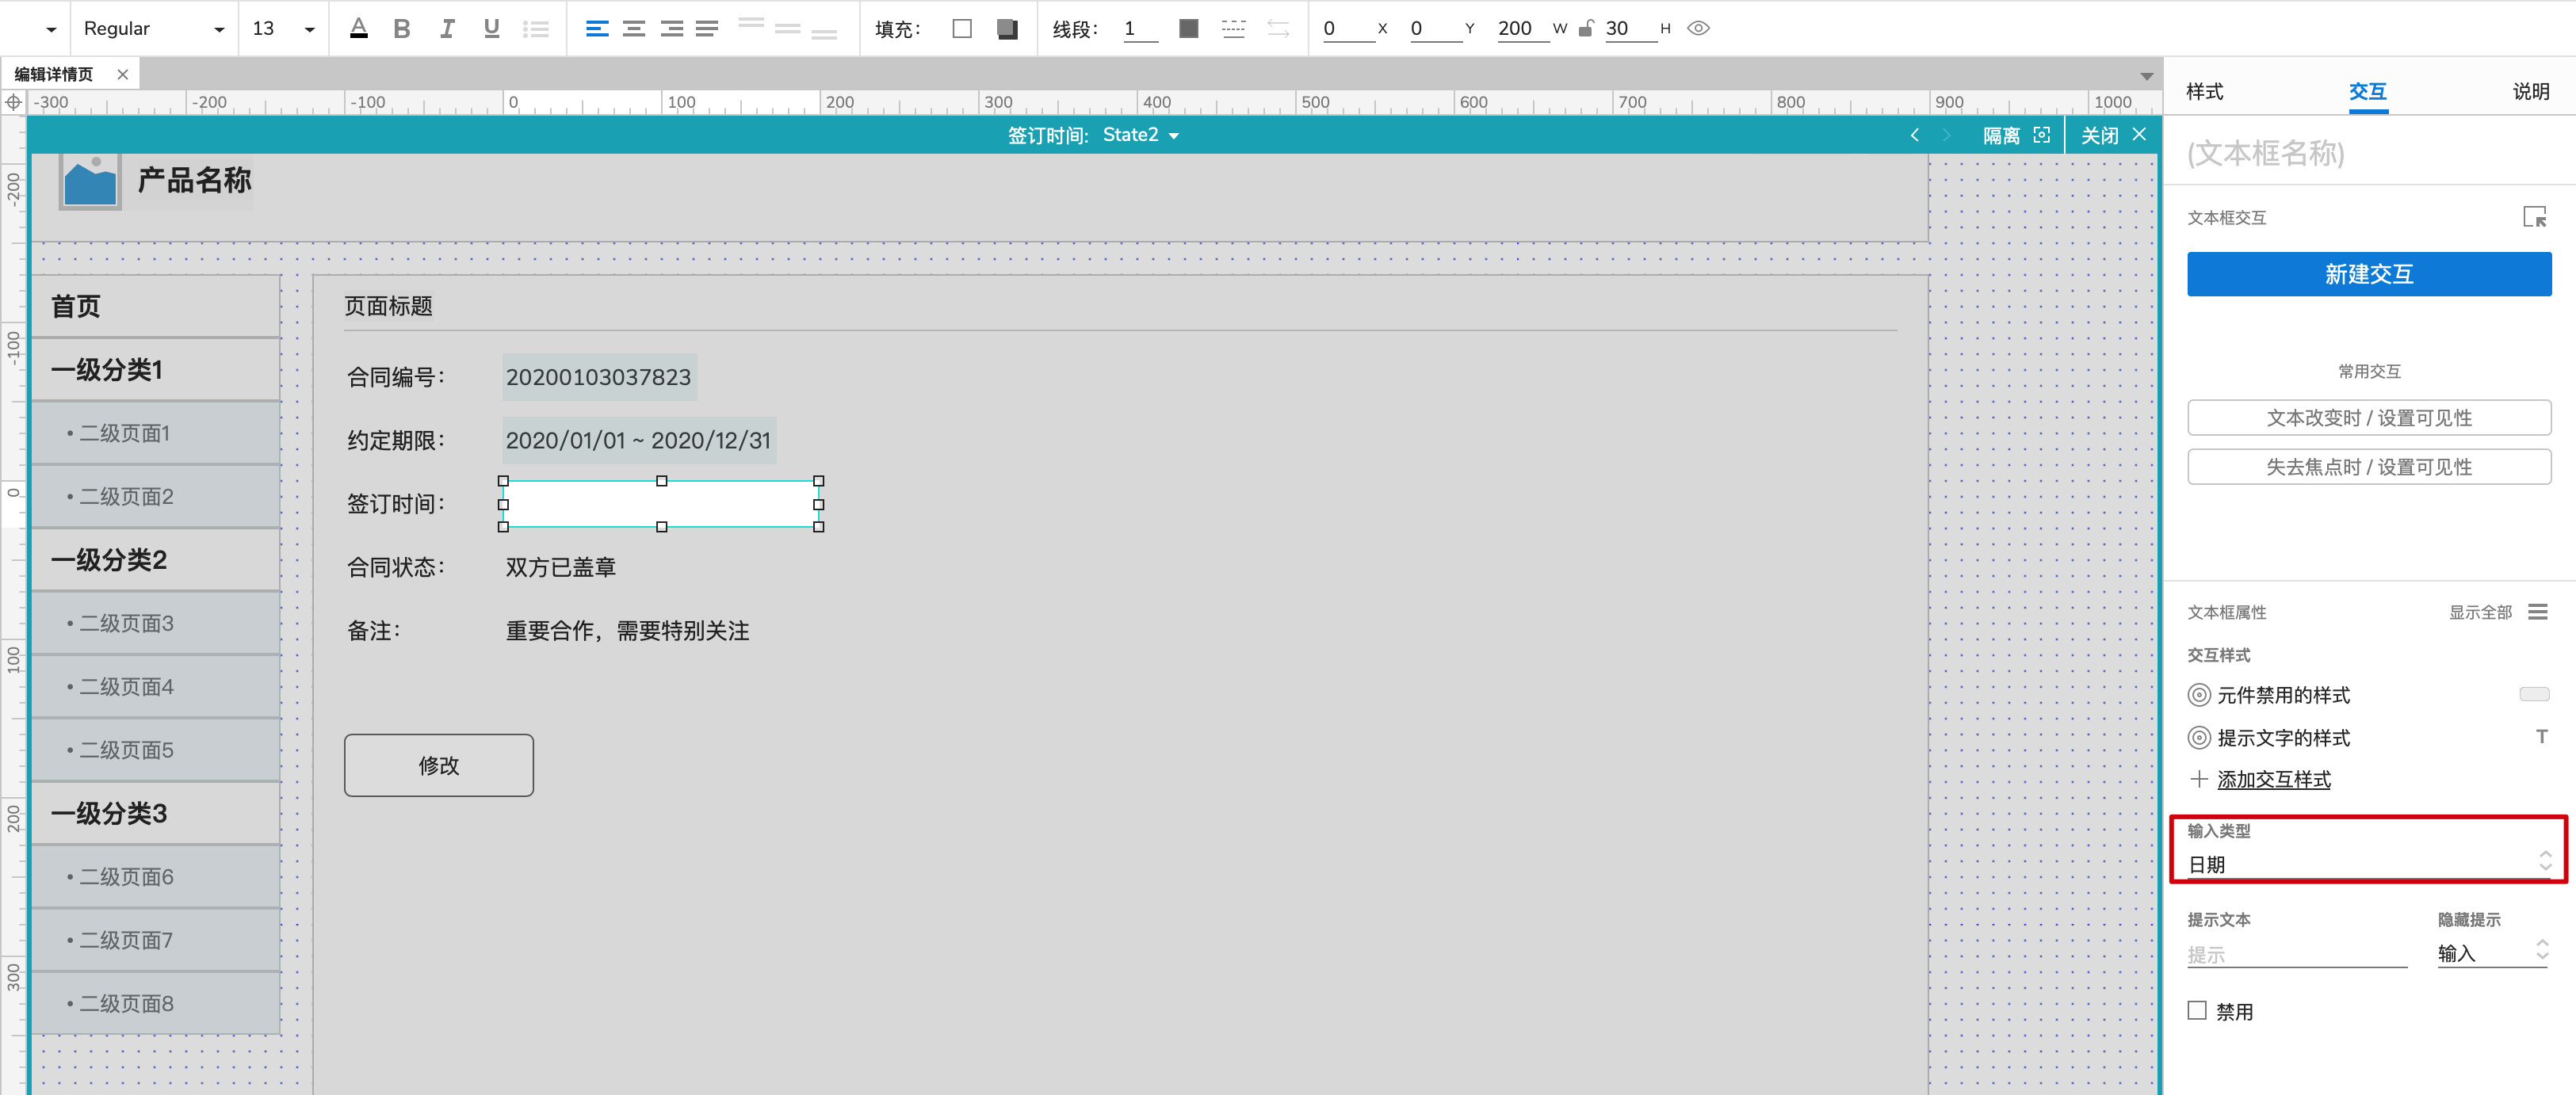The width and height of the screenshot is (2576, 1095).
Task: Open the line color swatch
Action: 1188,28
